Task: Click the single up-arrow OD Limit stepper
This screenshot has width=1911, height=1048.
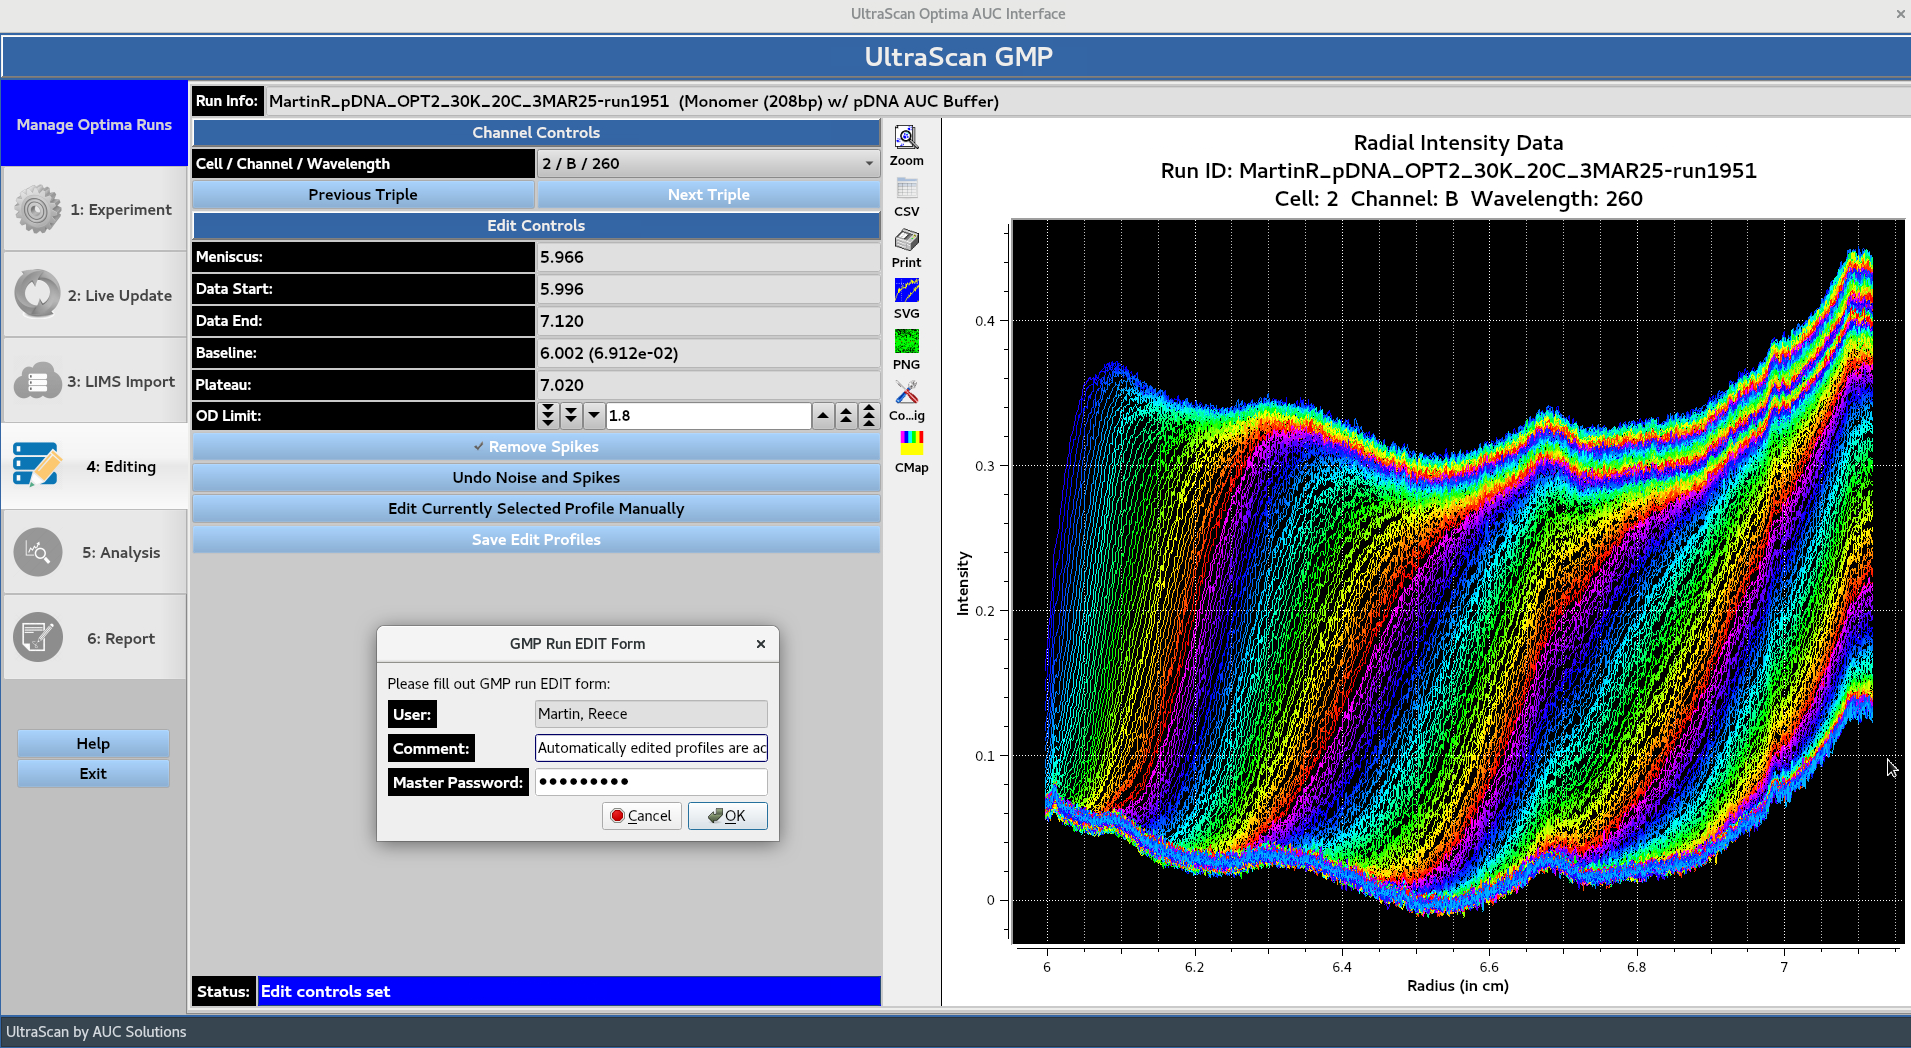Action: 822,415
